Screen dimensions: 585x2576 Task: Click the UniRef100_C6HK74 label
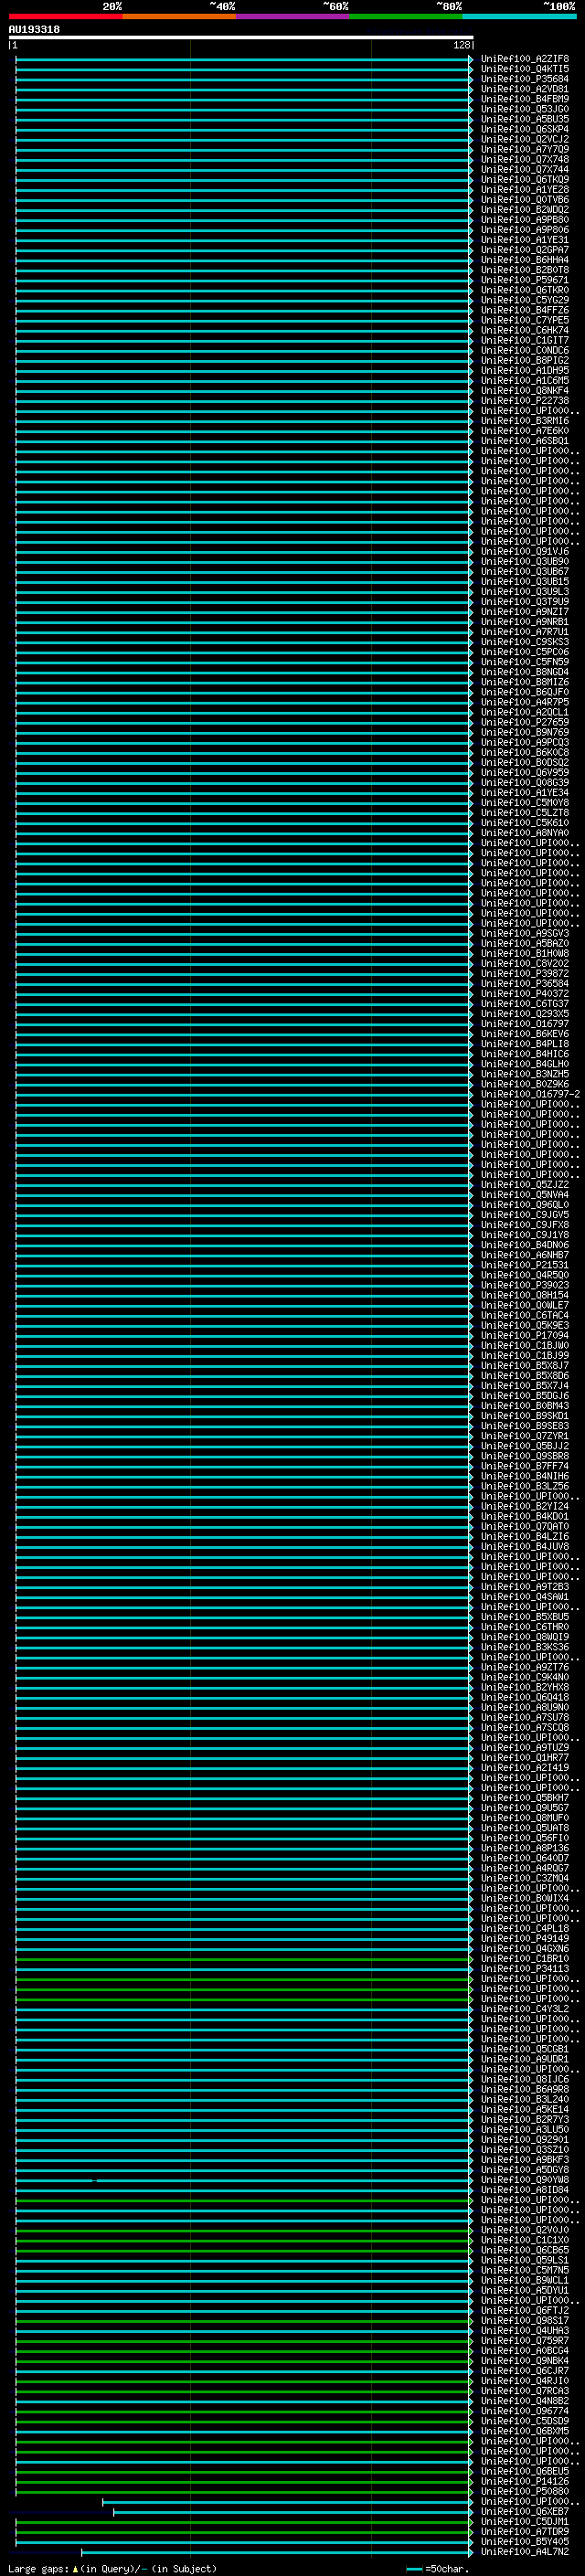pyautogui.click(x=525, y=330)
